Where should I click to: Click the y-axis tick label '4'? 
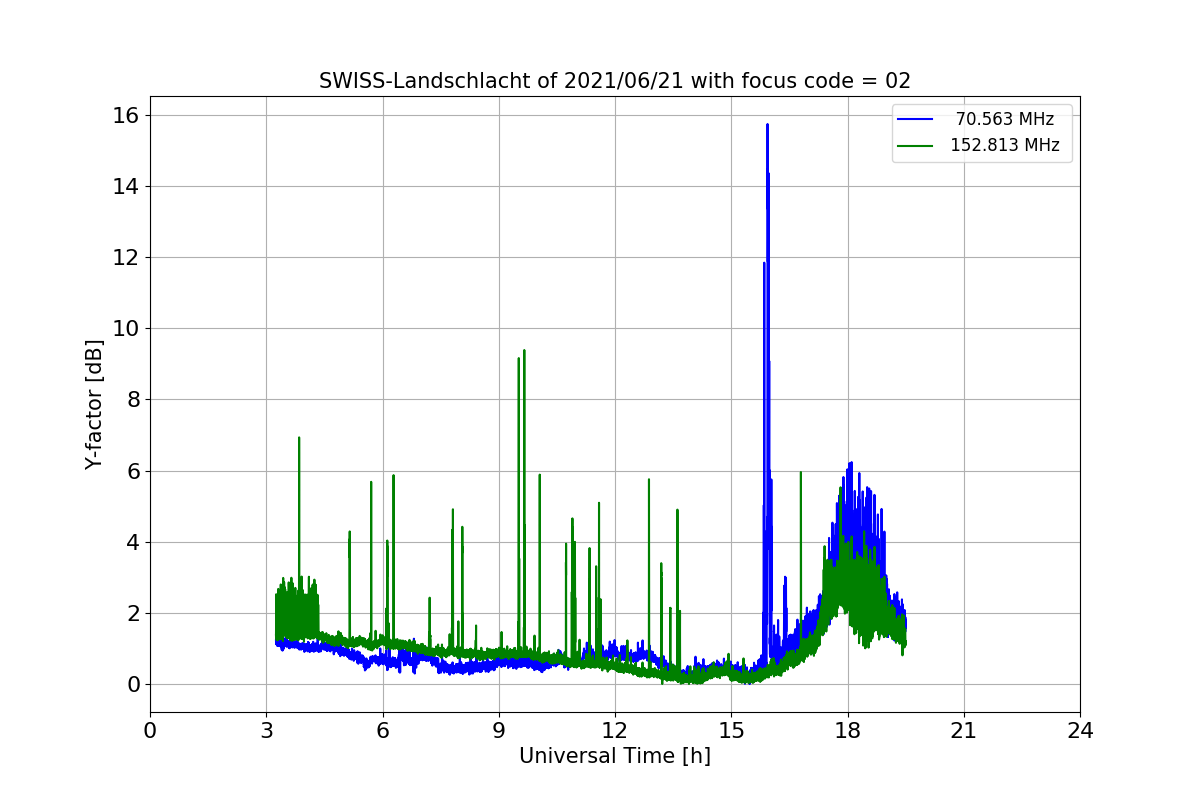(134, 542)
